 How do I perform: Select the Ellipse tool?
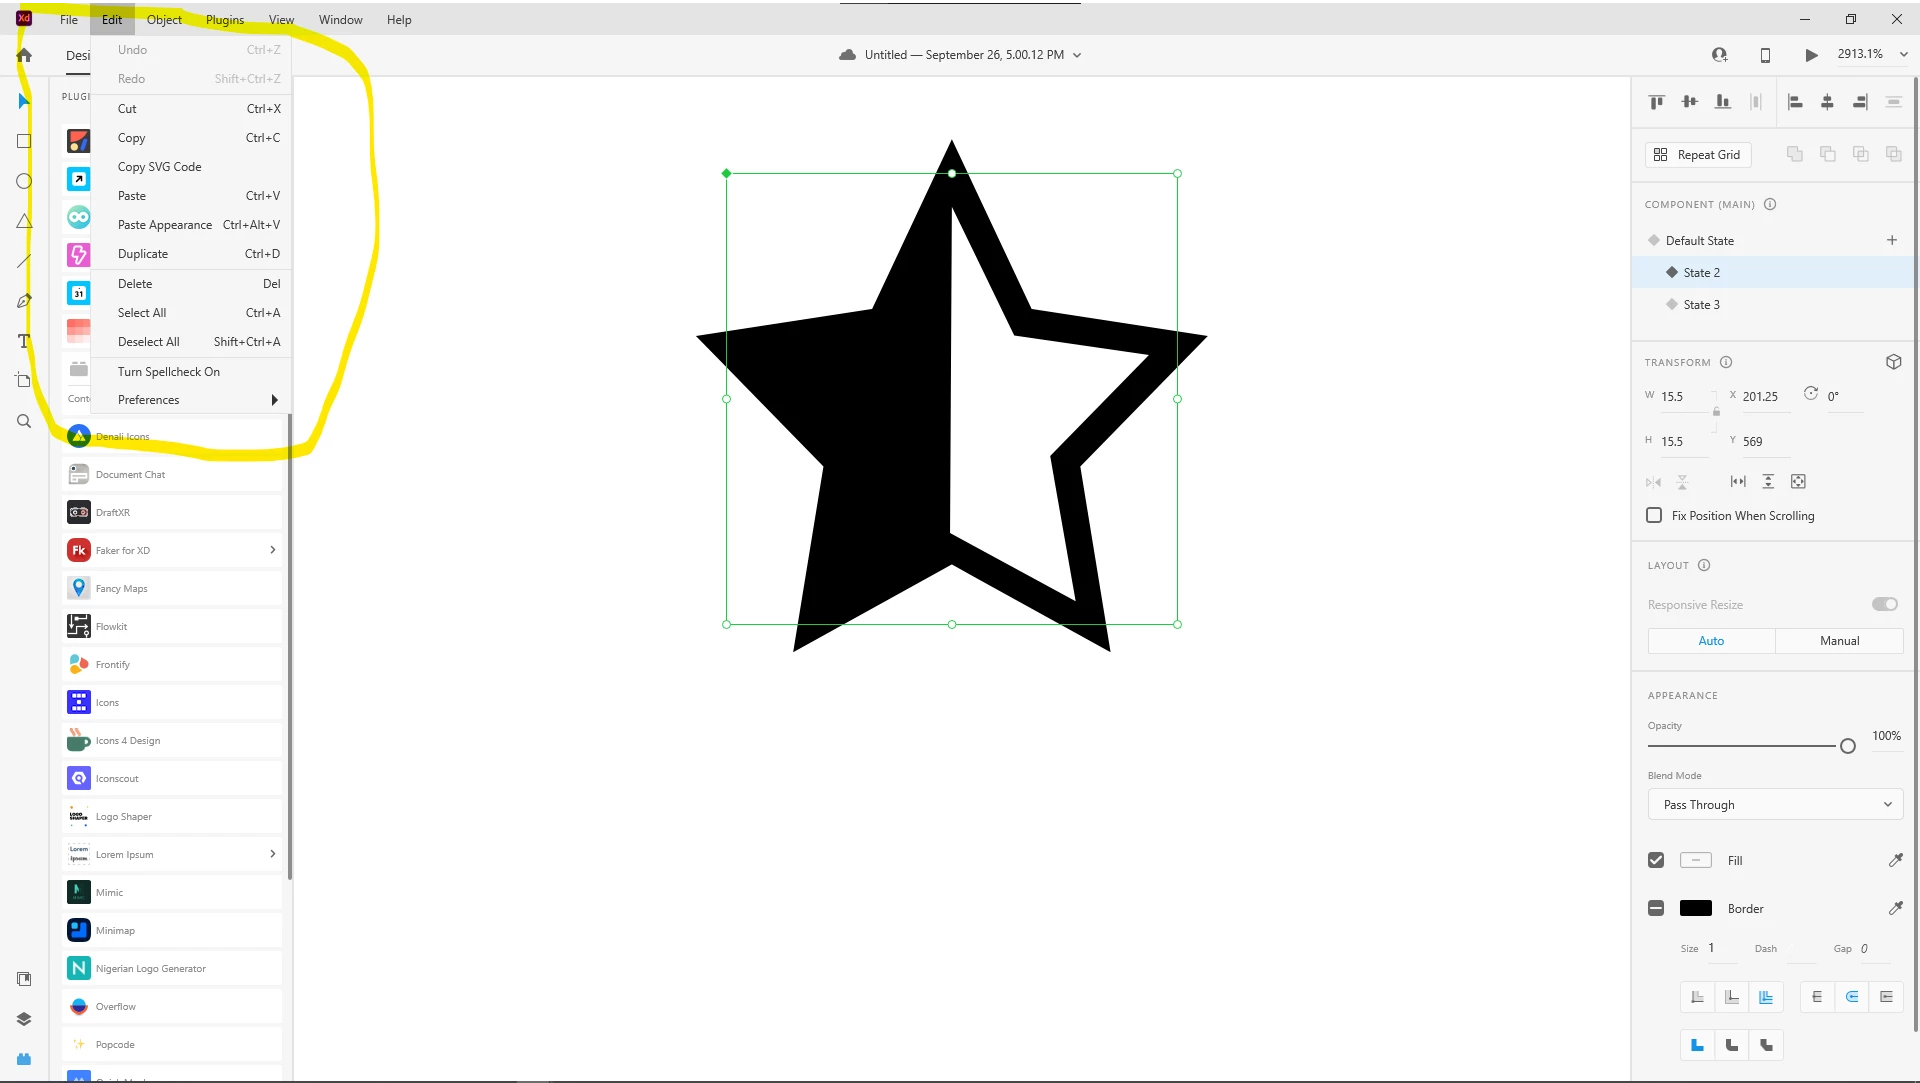[24, 181]
